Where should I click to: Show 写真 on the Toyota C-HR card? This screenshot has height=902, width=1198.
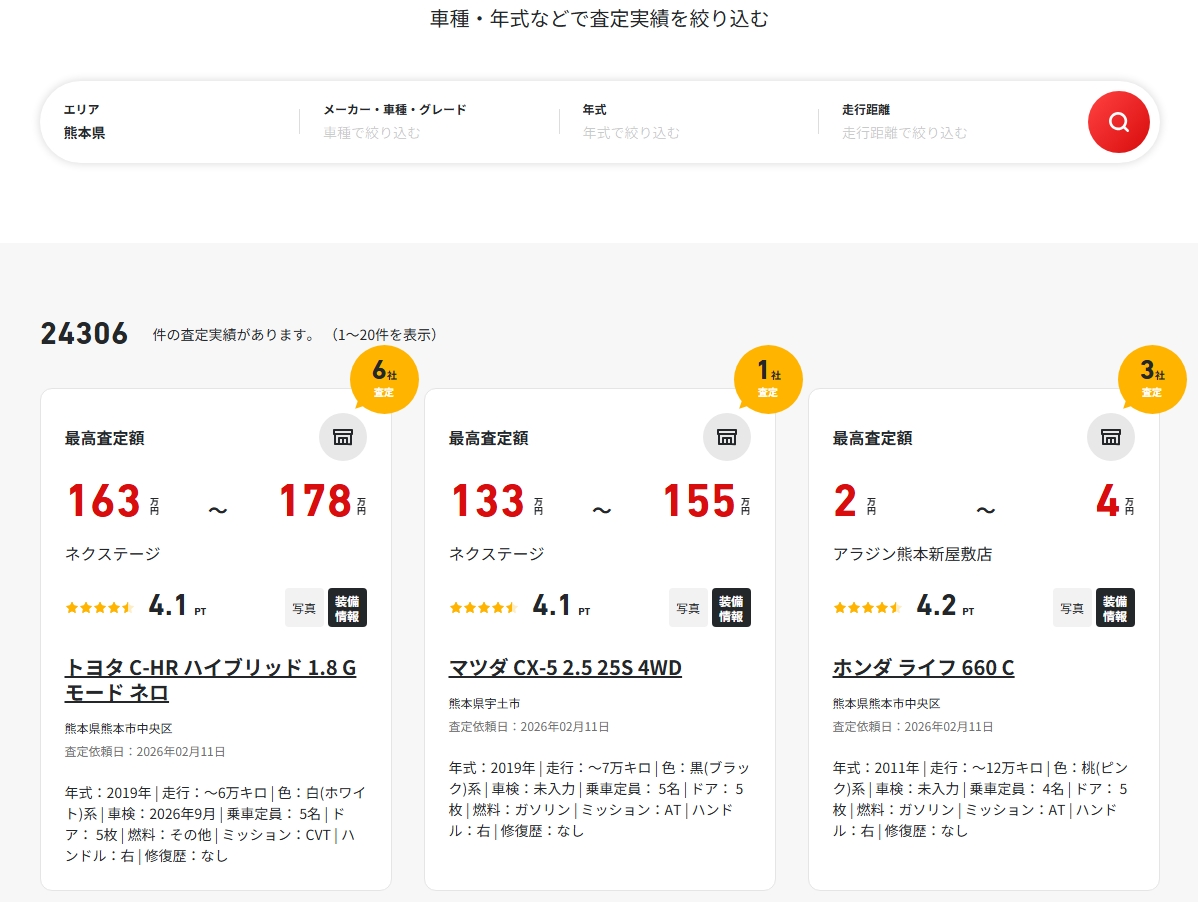coord(304,608)
